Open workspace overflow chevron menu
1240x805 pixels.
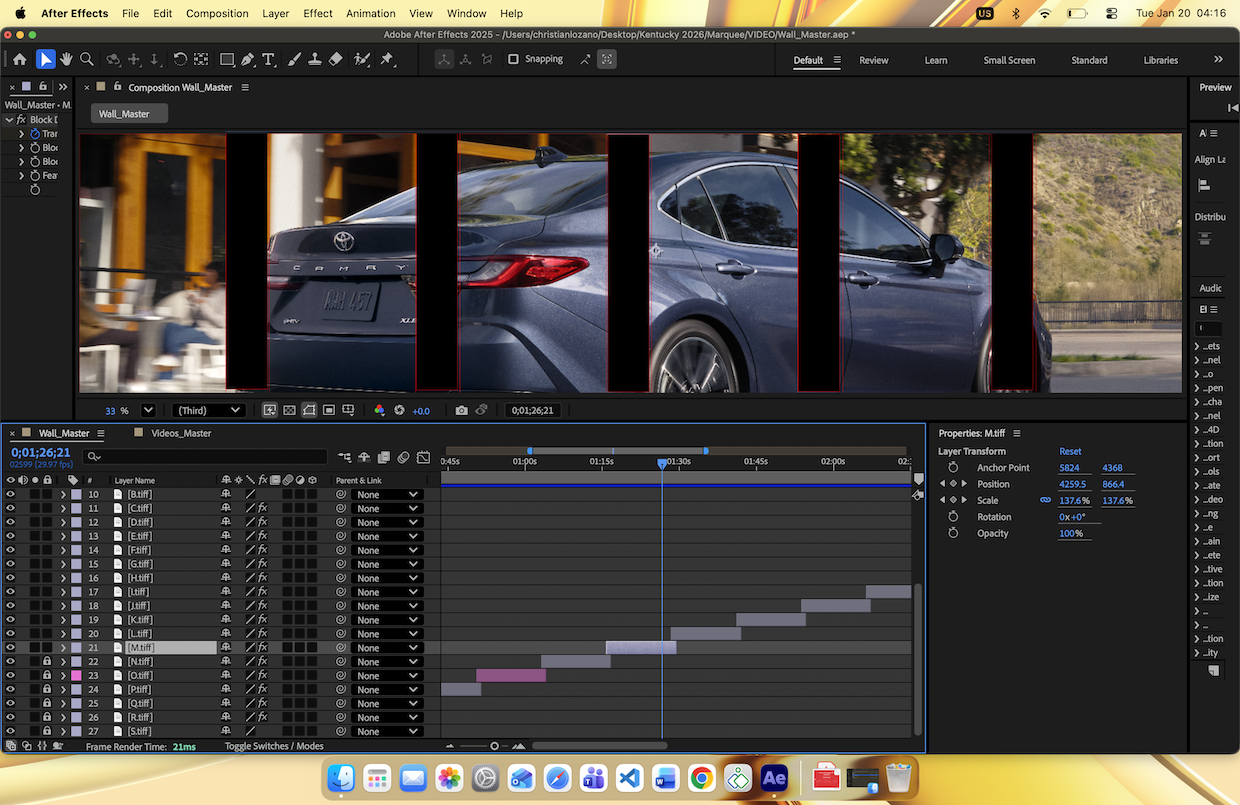click(1218, 60)
